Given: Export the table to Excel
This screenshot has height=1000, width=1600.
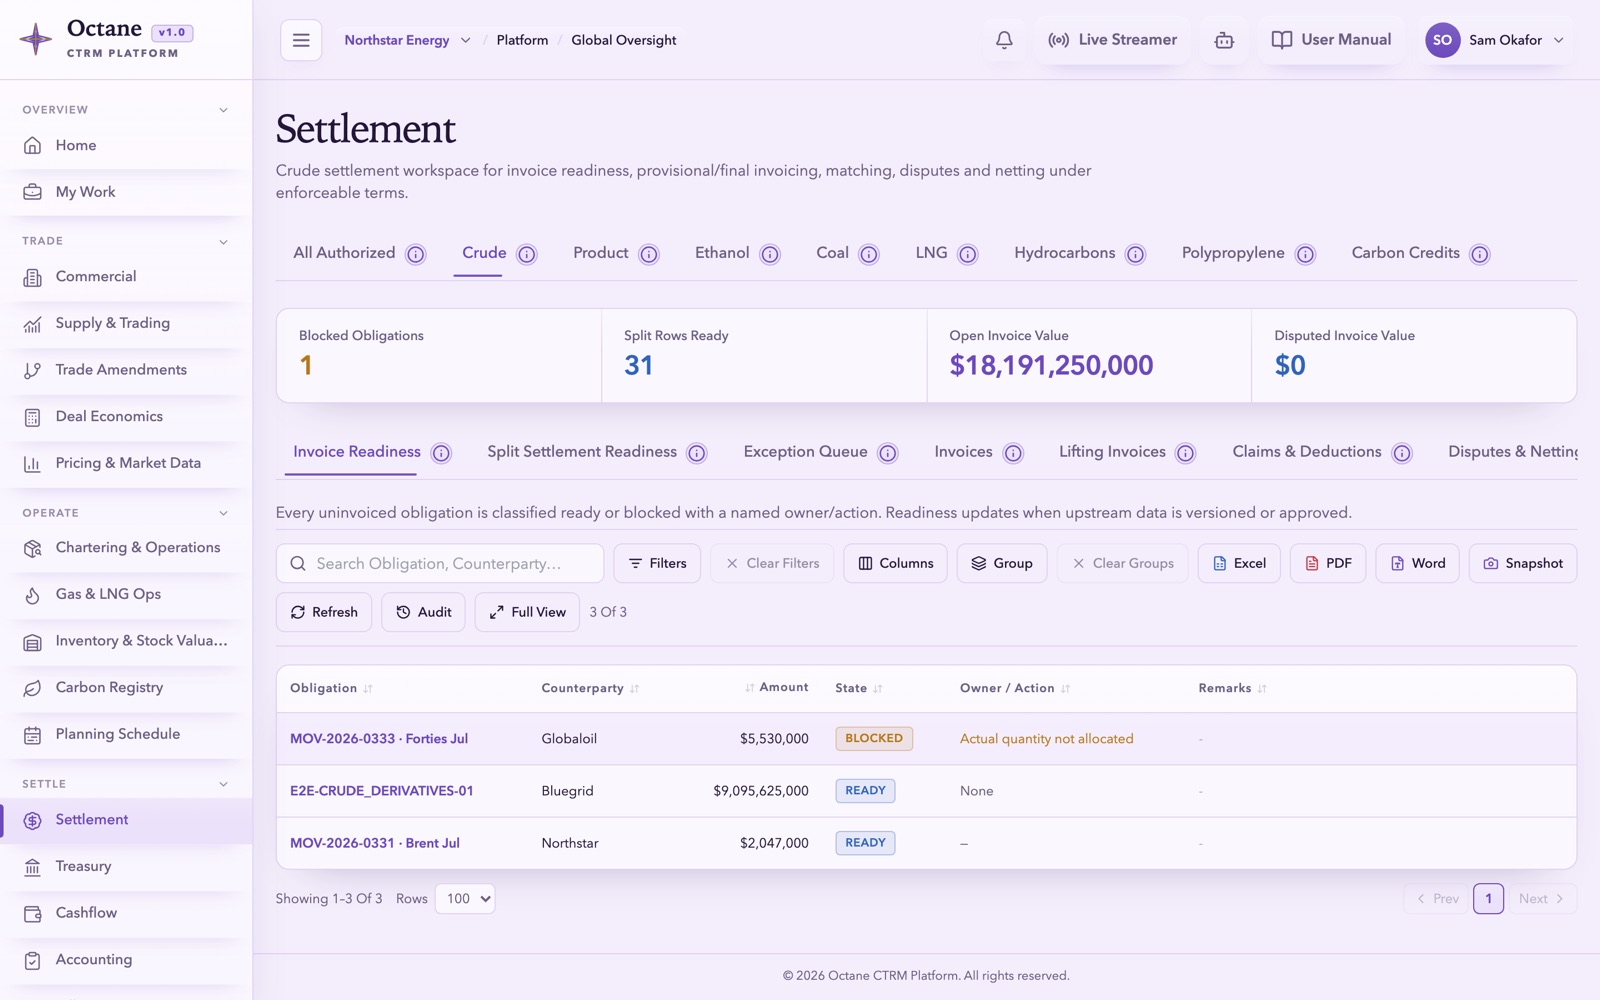Looking at the screenshot, I should coord(1239,564).
